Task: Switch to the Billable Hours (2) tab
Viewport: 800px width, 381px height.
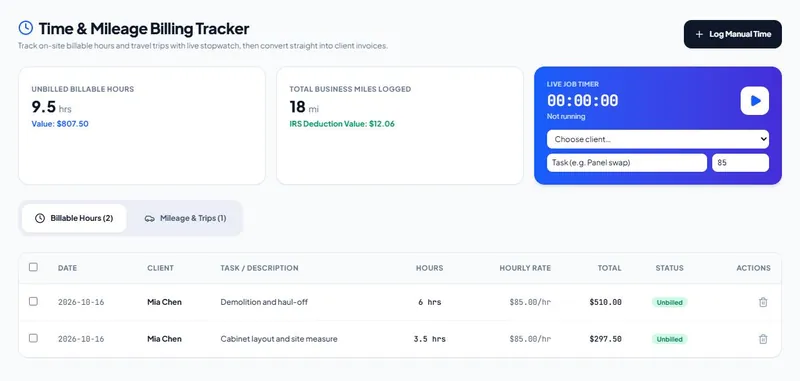Action: point(74,218)
